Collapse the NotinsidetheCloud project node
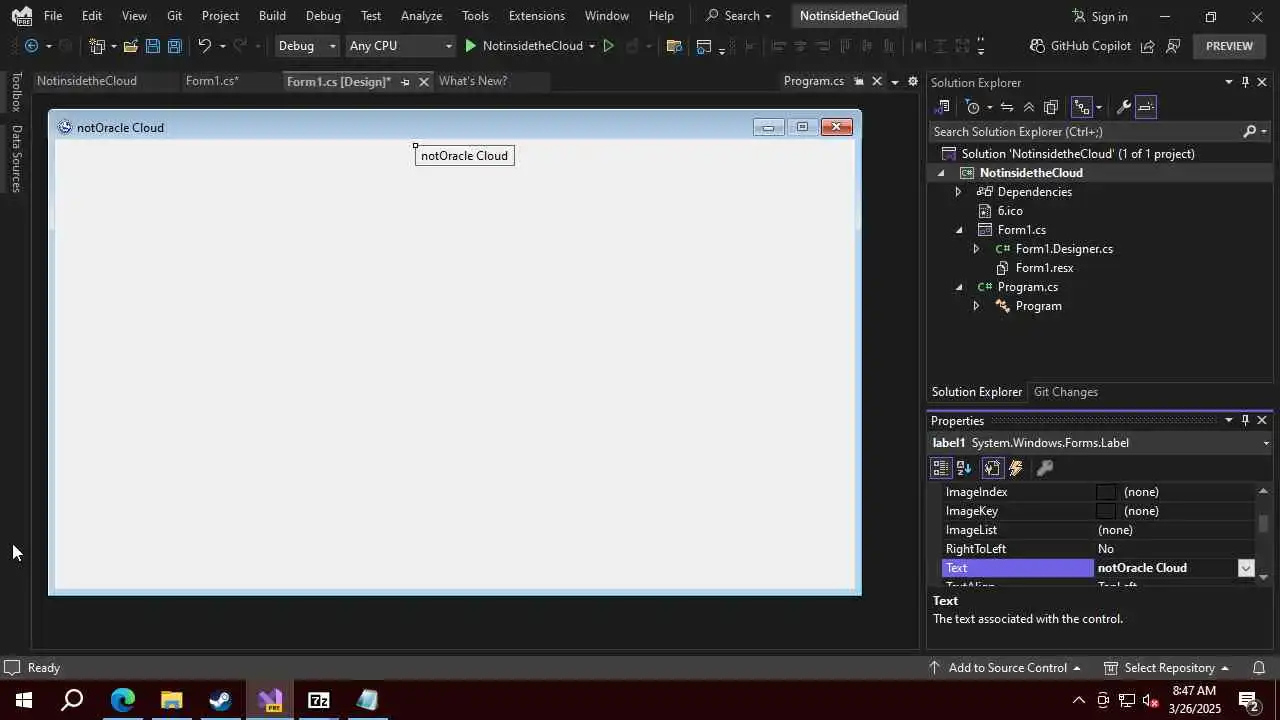 pos(940,173)
